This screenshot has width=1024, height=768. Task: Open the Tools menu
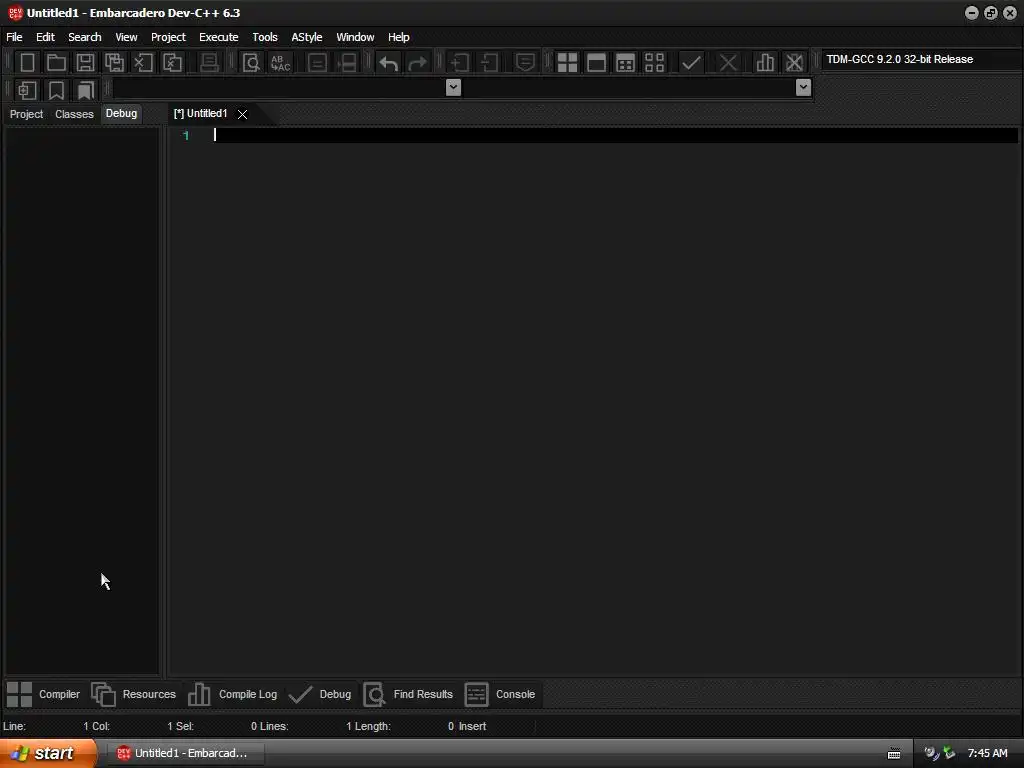coord(265,37)
